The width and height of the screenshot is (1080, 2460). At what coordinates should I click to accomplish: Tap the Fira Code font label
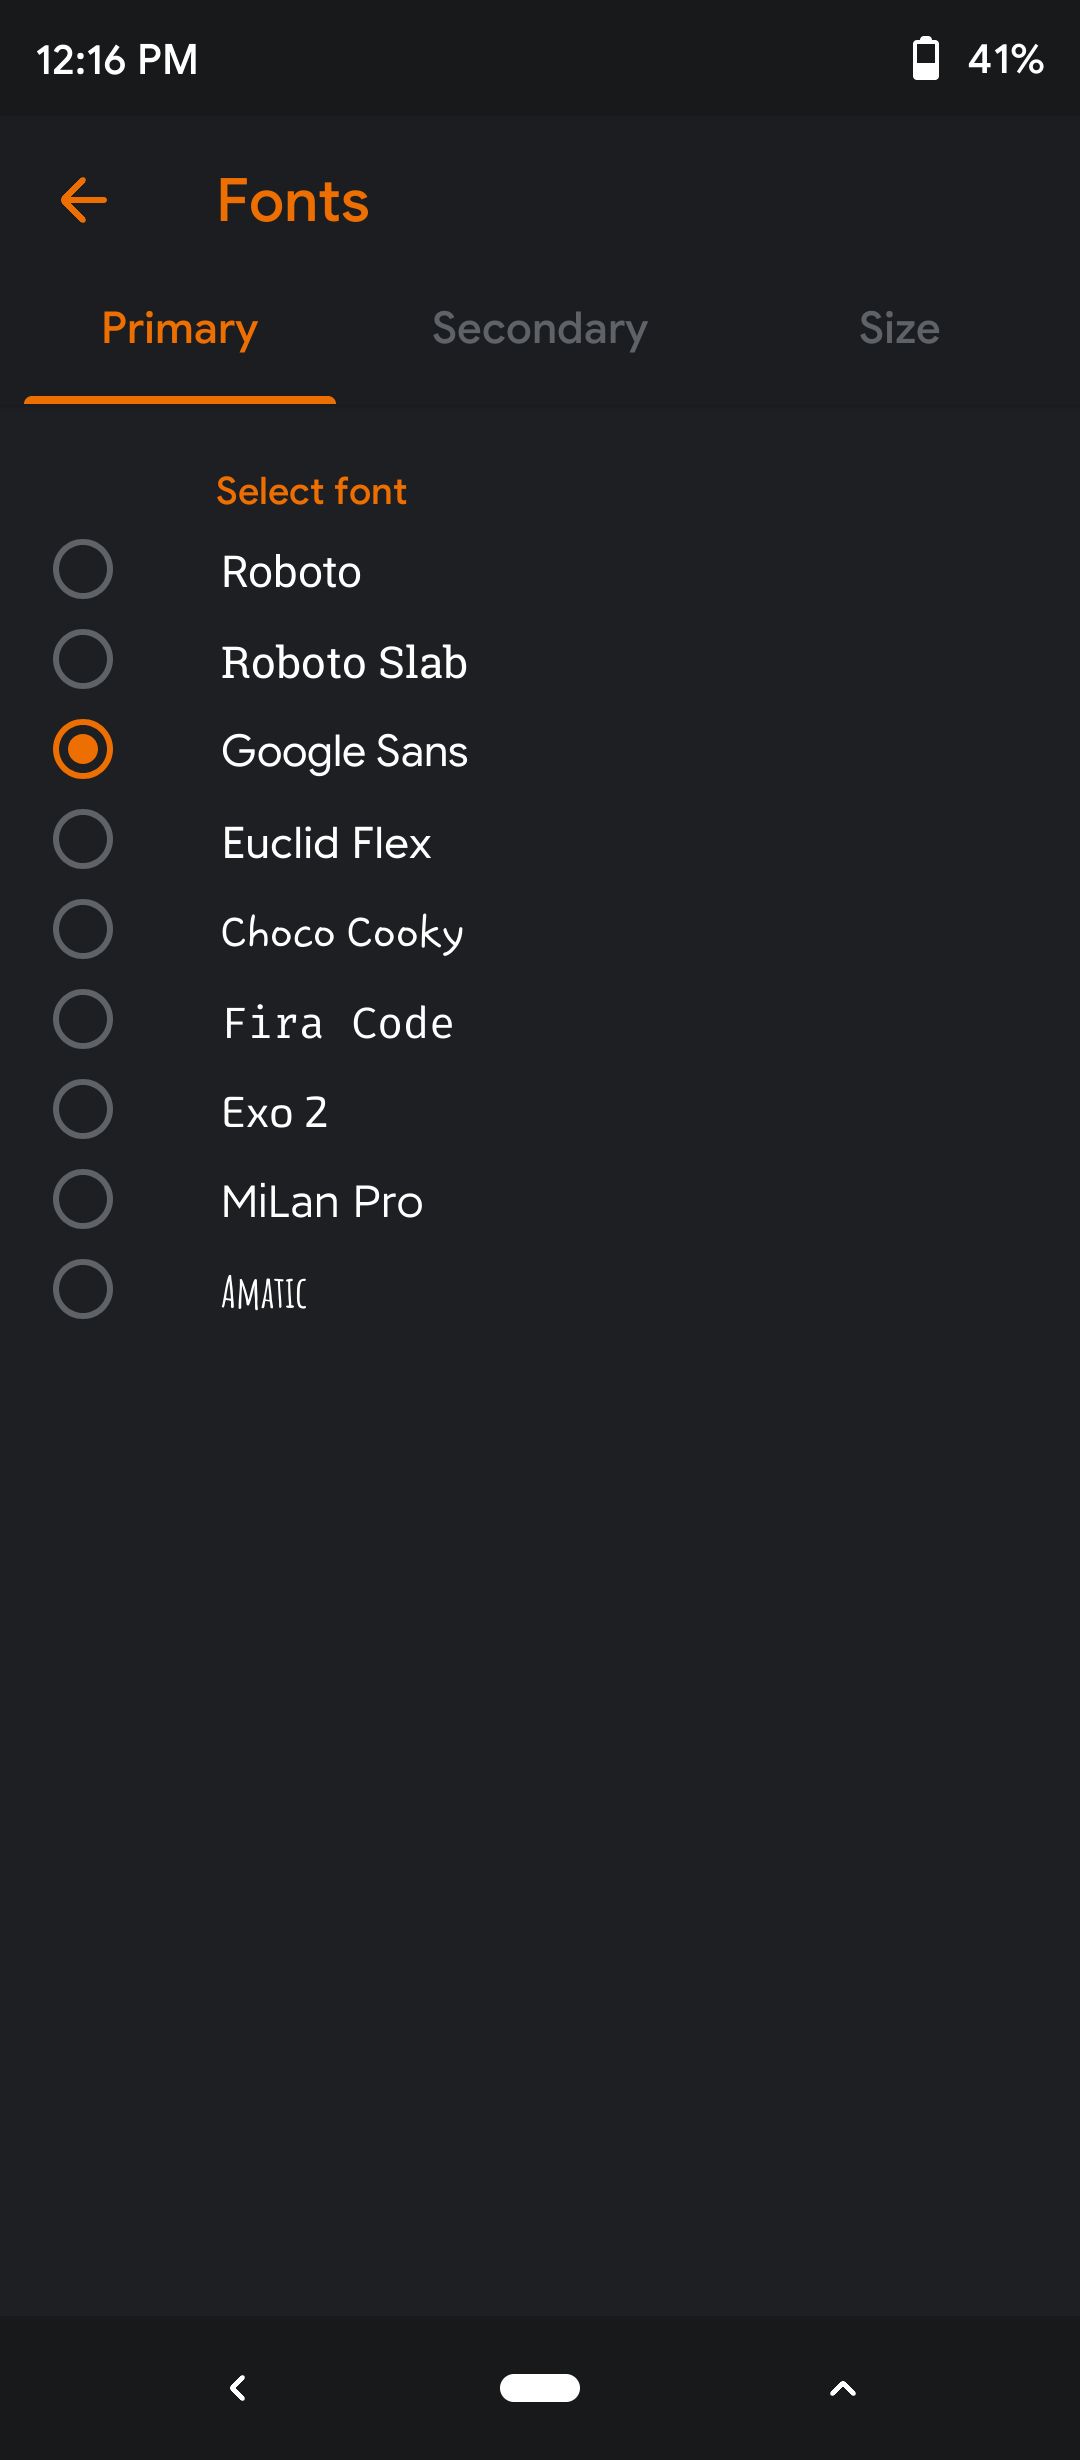tap(338, 1023)
